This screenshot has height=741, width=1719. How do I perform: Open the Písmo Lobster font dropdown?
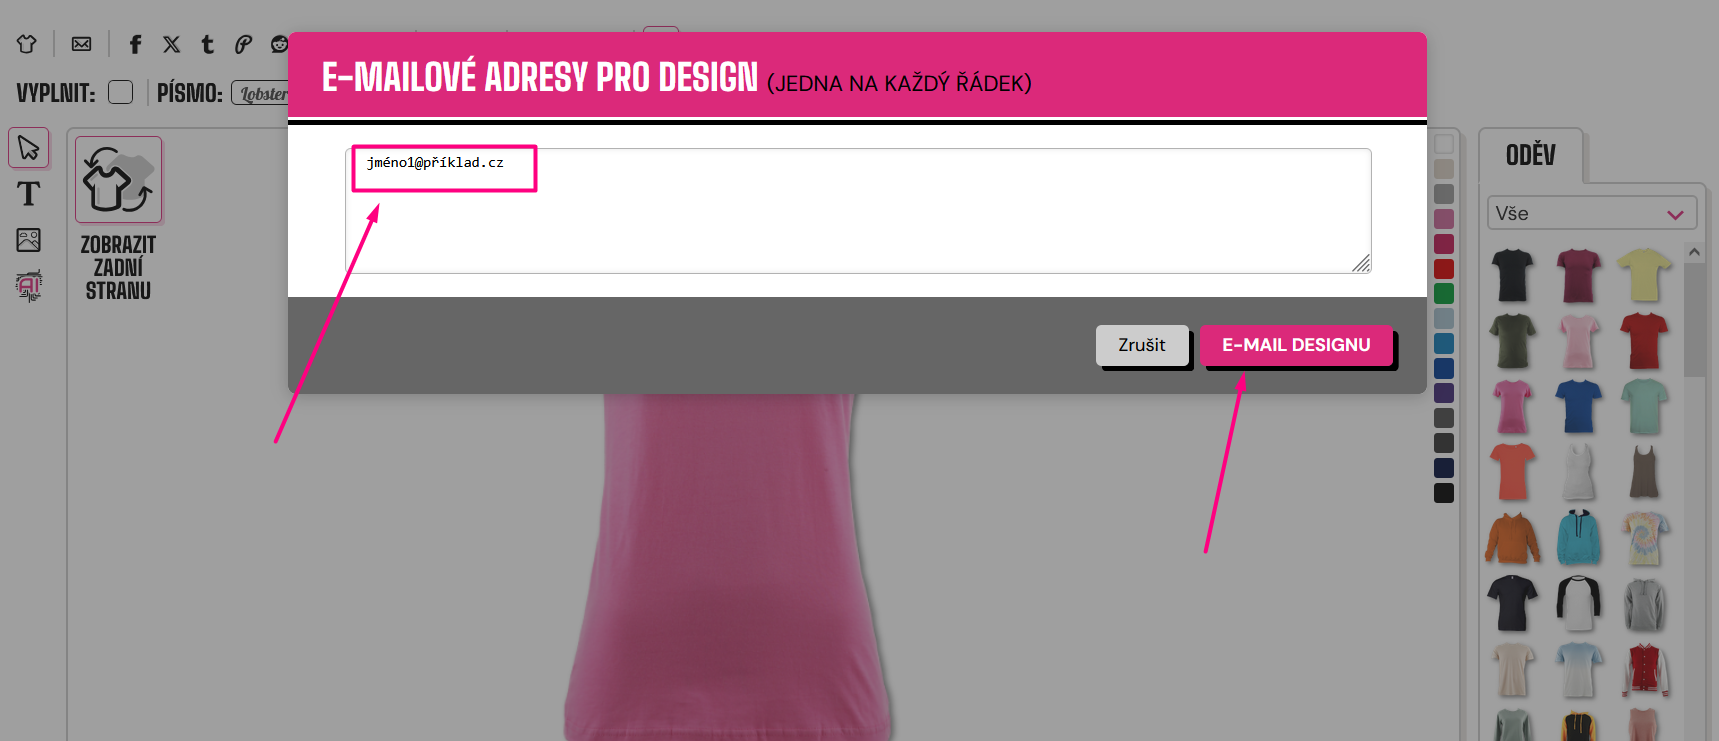point(260,93)
